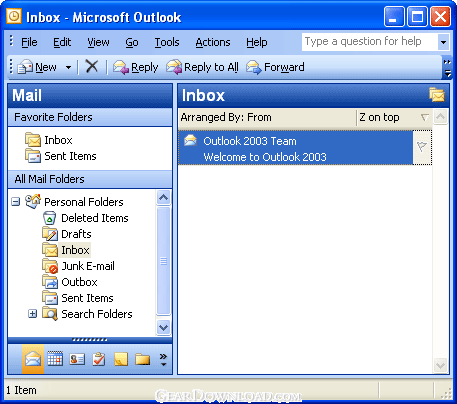The width and height of the screenshot is (457, 404).
Task: Click the Delete X toolbar icon
Action: click(92, 66)
